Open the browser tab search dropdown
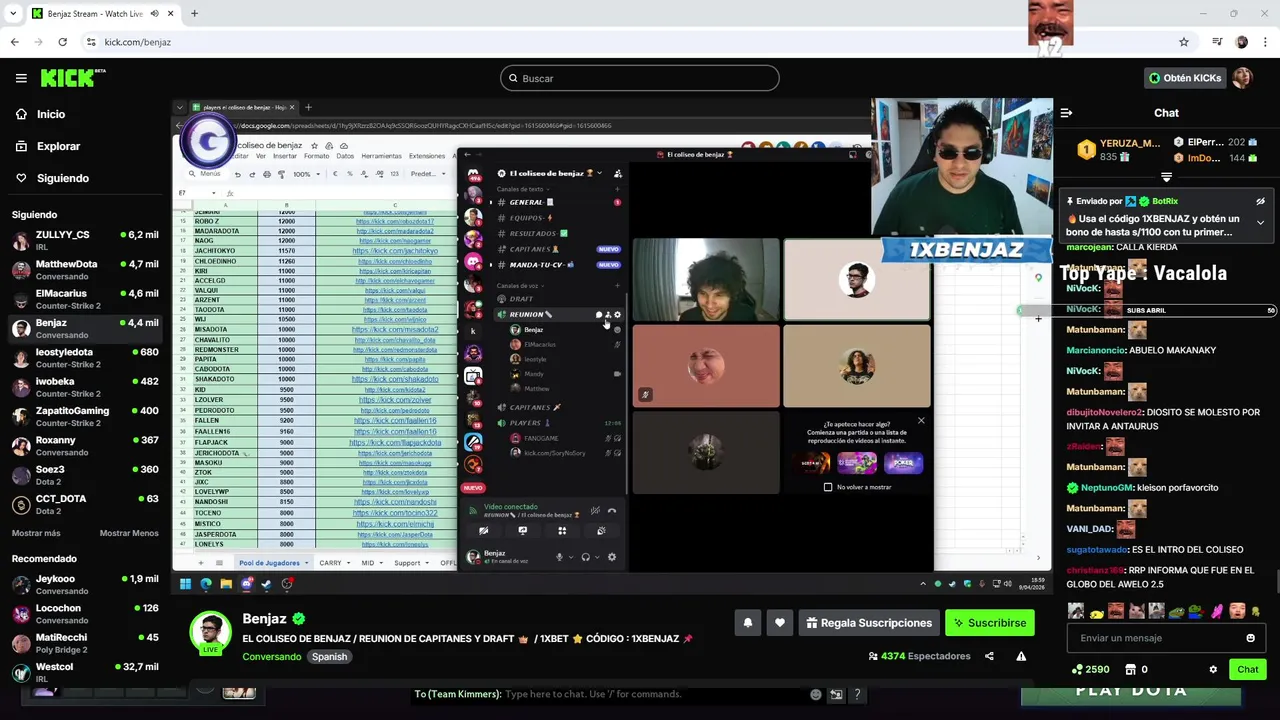 [12, 14]
